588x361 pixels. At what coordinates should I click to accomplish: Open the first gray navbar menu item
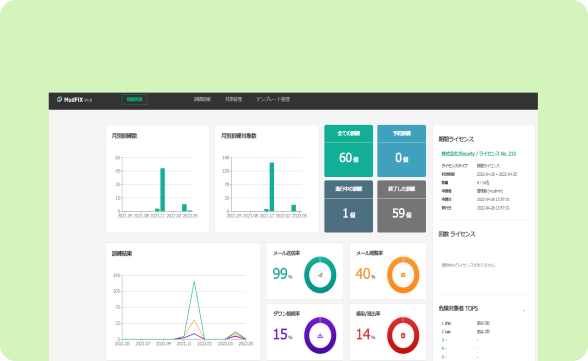pyautogui.click(x=202, y=99)
